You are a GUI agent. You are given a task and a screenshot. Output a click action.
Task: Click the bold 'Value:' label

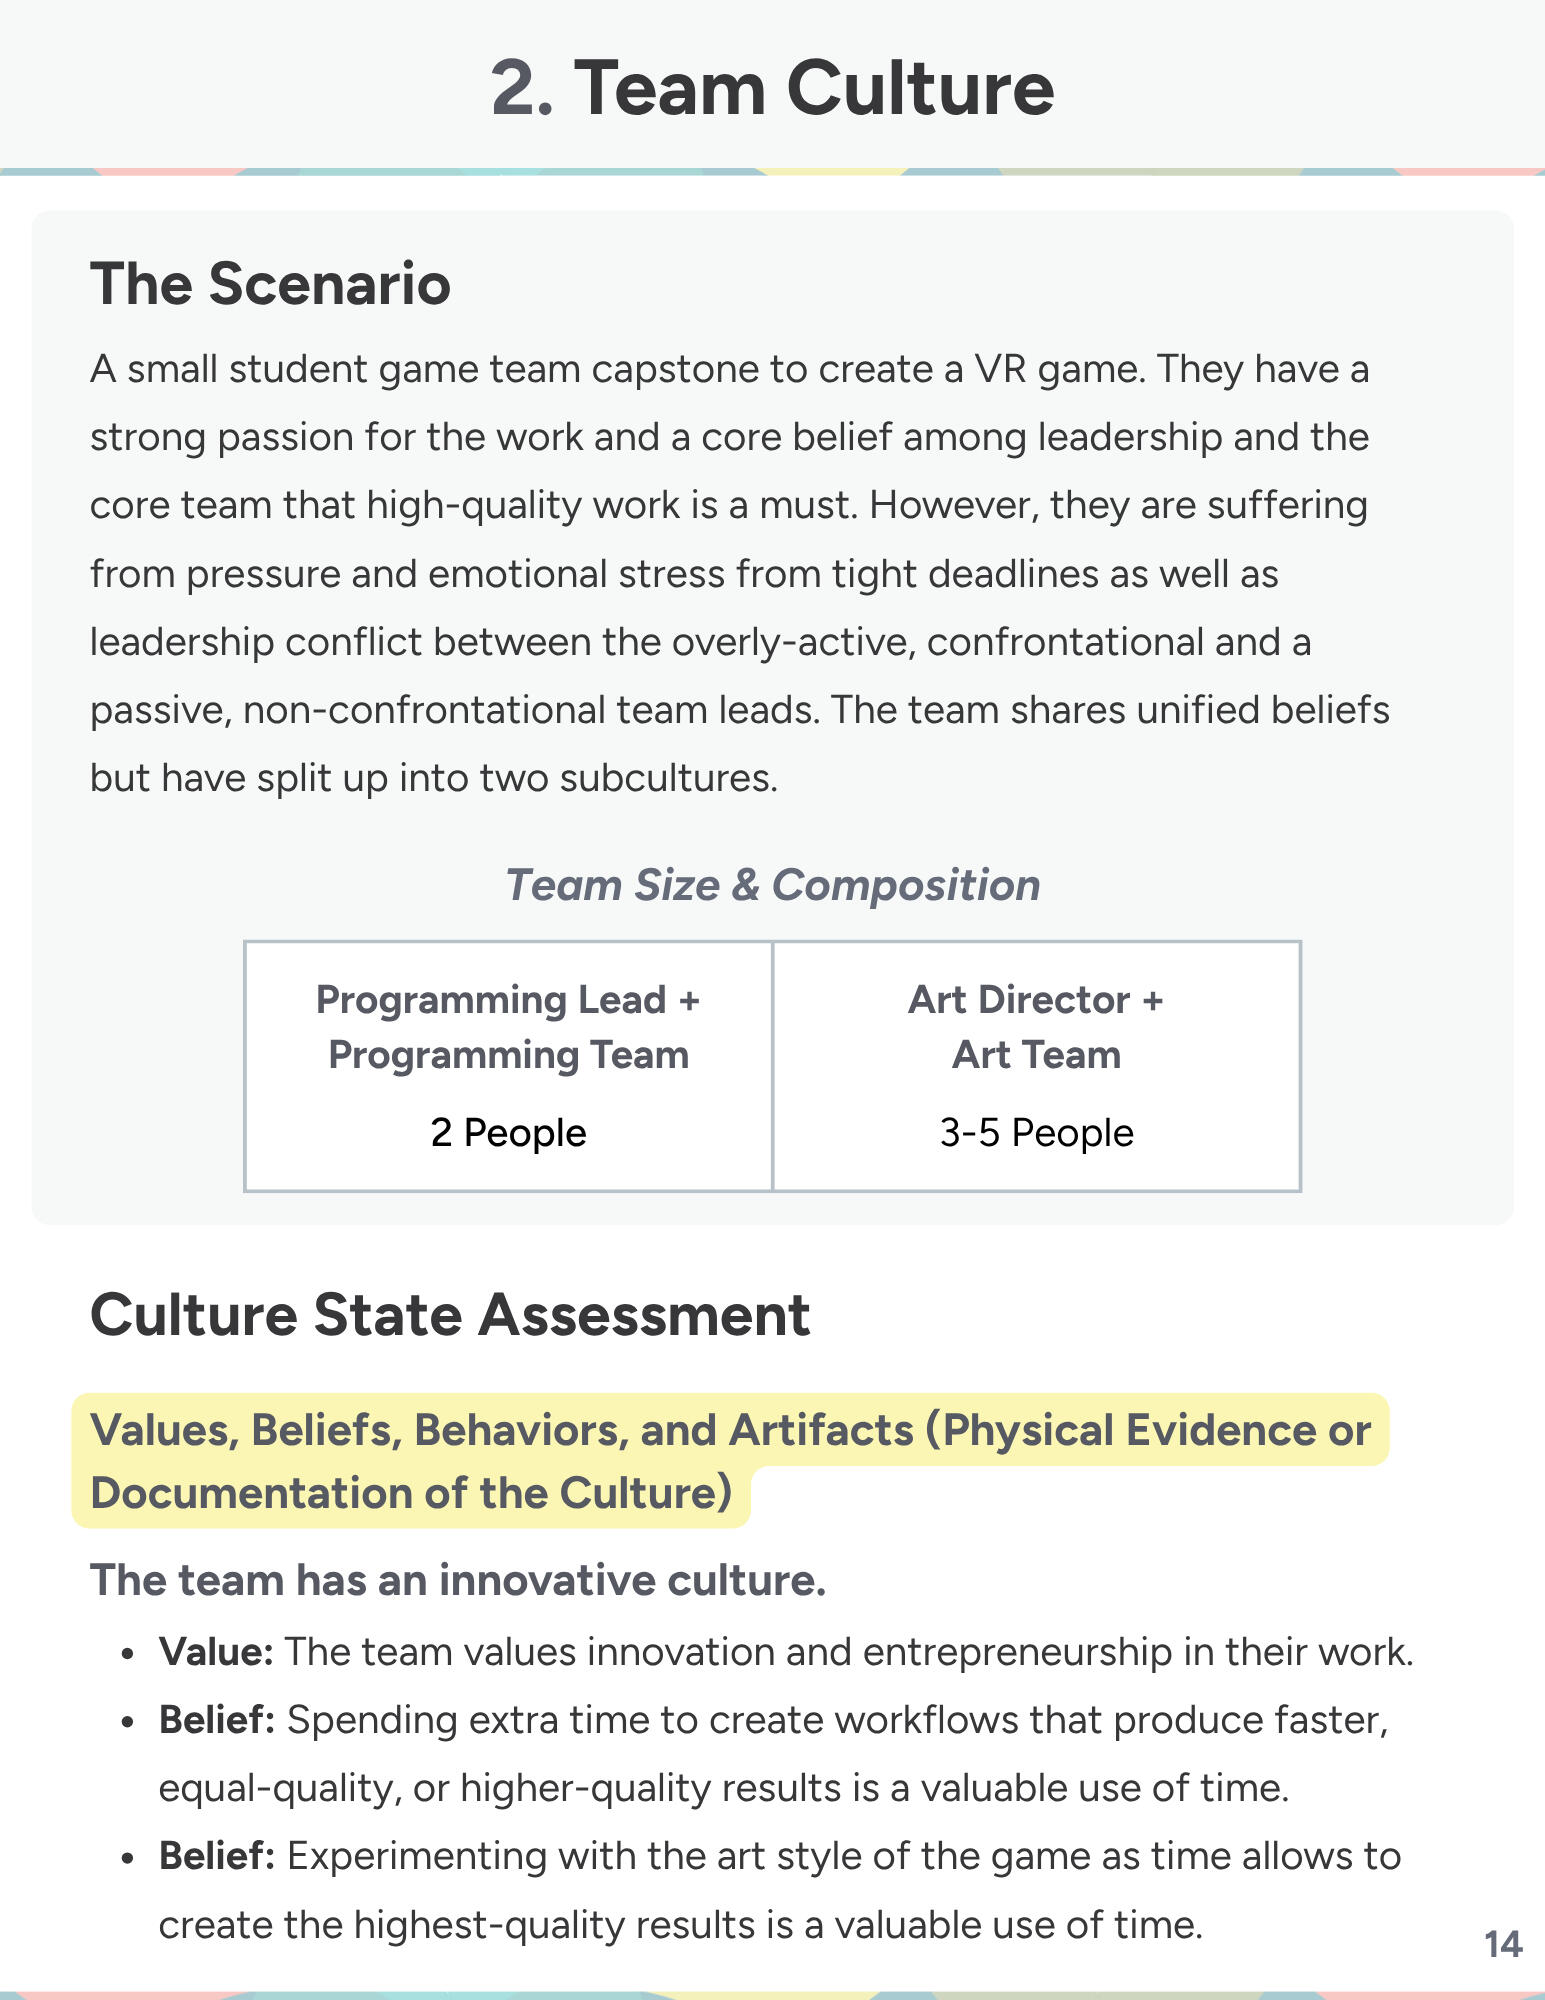point(216,1652)
